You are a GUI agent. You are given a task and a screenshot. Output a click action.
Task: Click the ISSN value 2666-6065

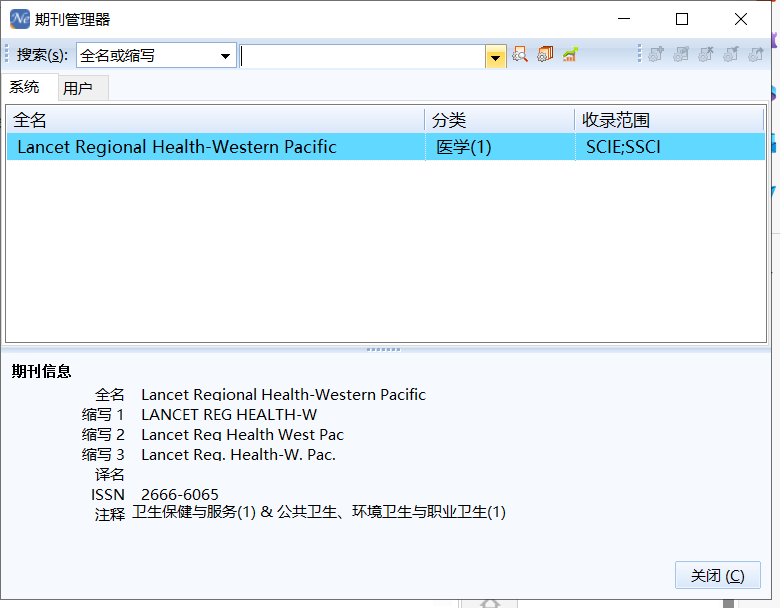[180, 495]
